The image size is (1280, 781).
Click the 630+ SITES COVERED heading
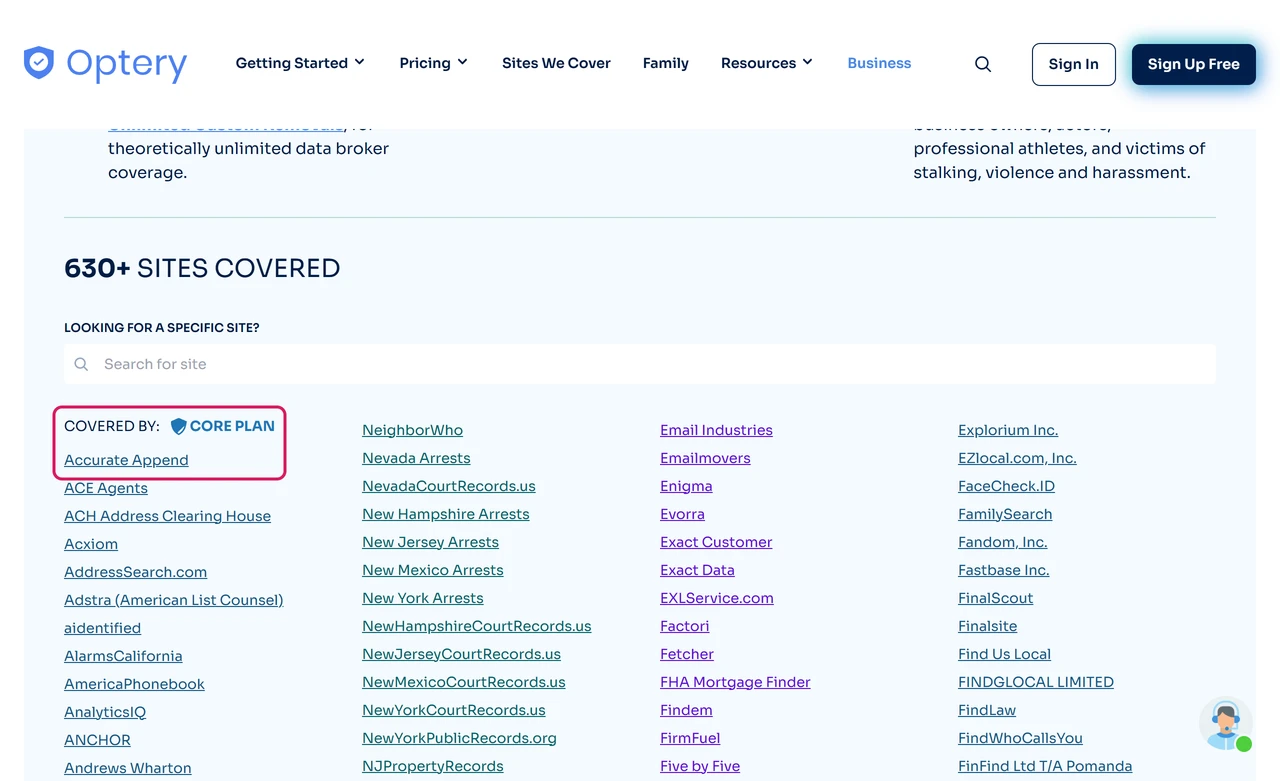pyautogui.click(x=202, y=268)
